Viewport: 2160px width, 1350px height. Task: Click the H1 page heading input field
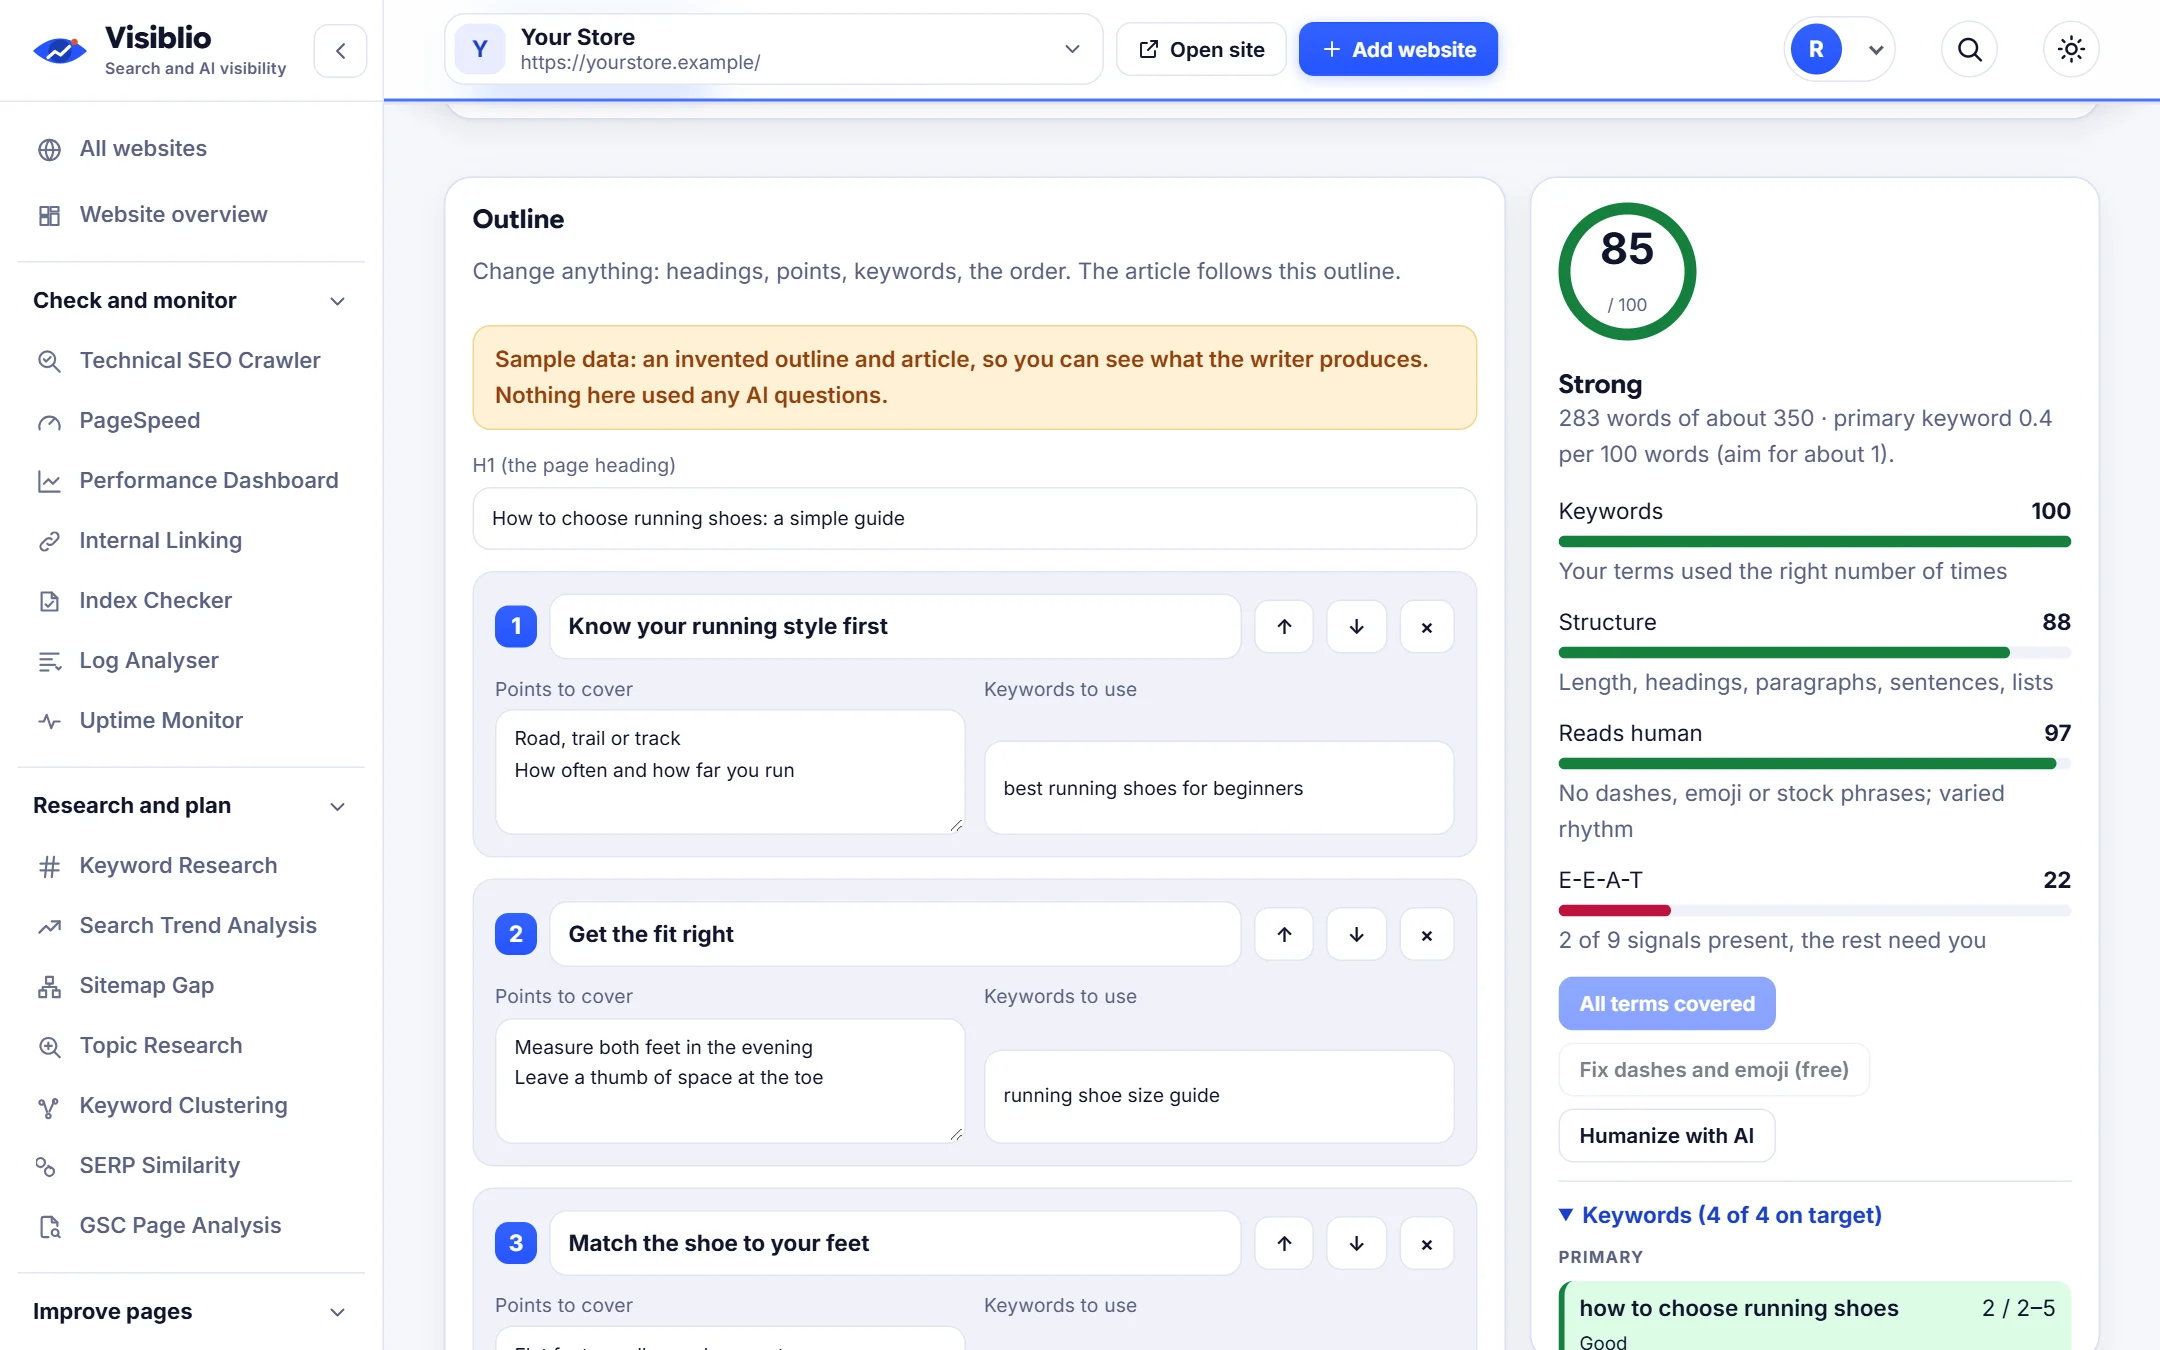974,518
